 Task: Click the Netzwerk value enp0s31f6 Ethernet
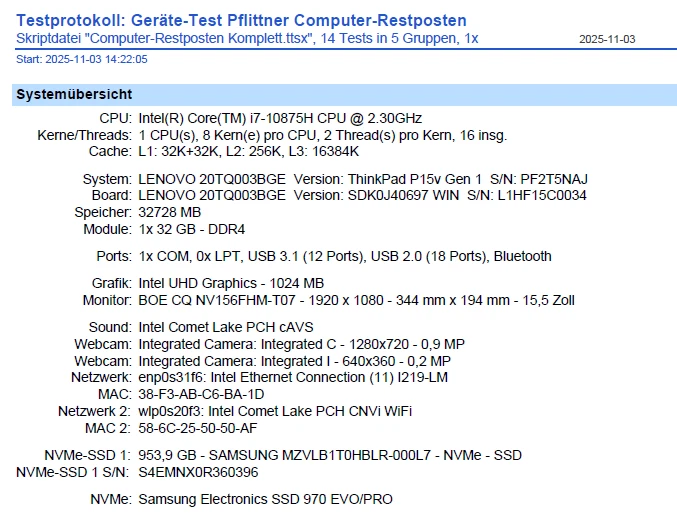pyautogui.click(x=293, y=378)
